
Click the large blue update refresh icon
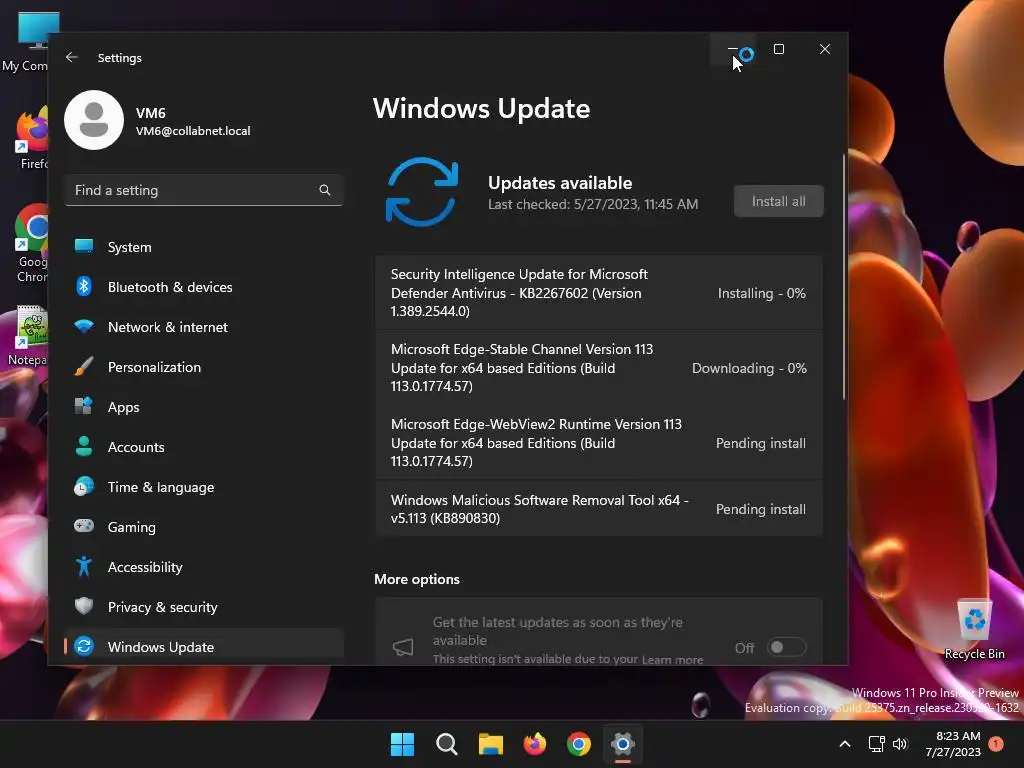(x=422, y=192)
